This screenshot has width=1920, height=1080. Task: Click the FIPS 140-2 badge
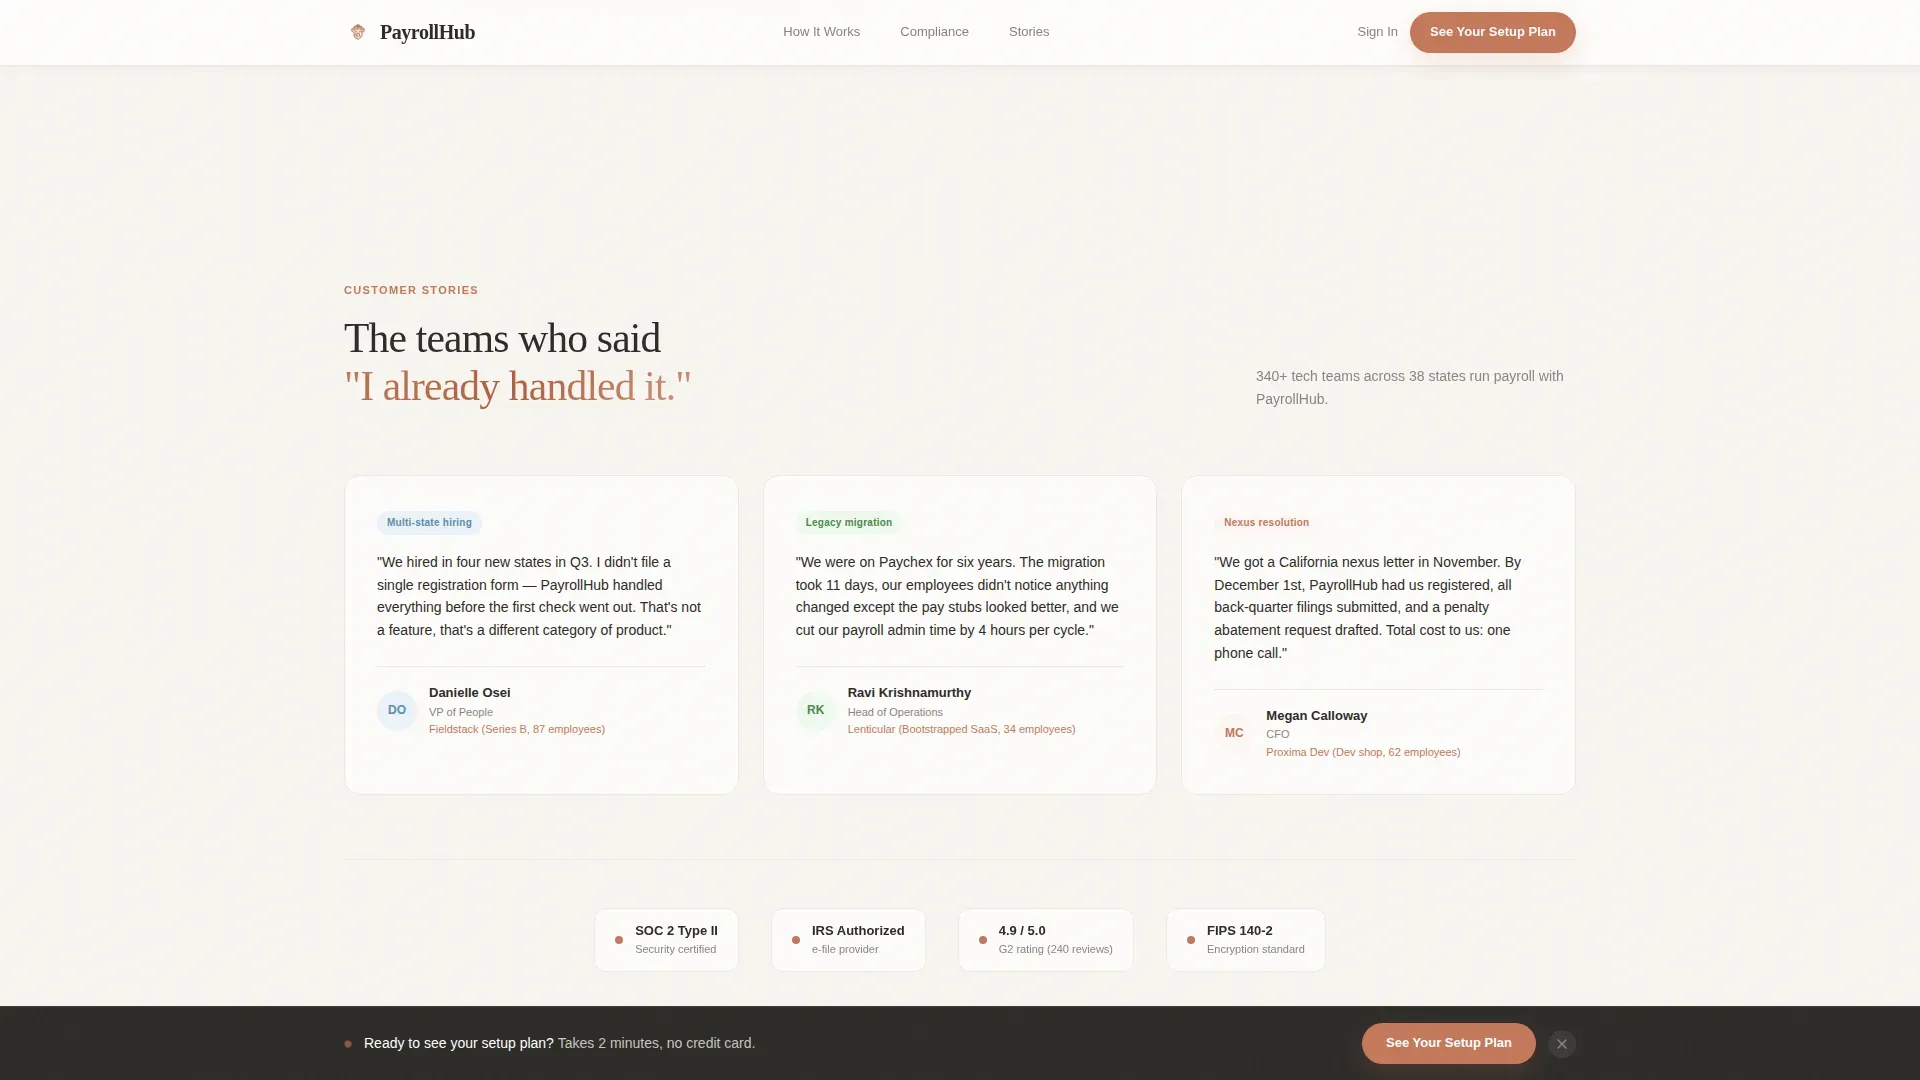tap(1246, 940)
